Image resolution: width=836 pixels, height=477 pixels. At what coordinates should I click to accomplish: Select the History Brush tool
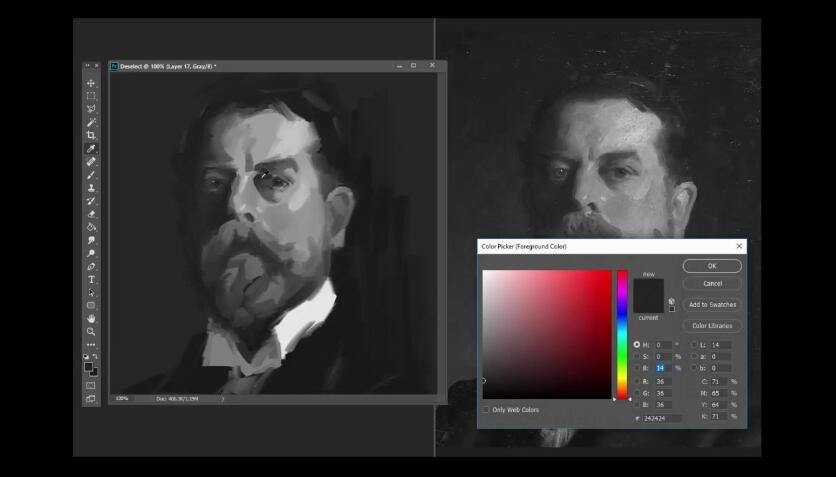[x=91, y=201]
